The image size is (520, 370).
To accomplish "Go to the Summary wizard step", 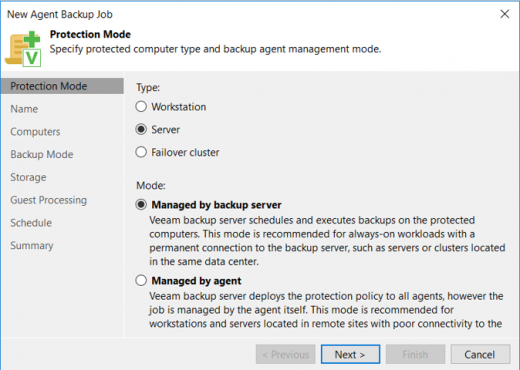I will (32, 246).
